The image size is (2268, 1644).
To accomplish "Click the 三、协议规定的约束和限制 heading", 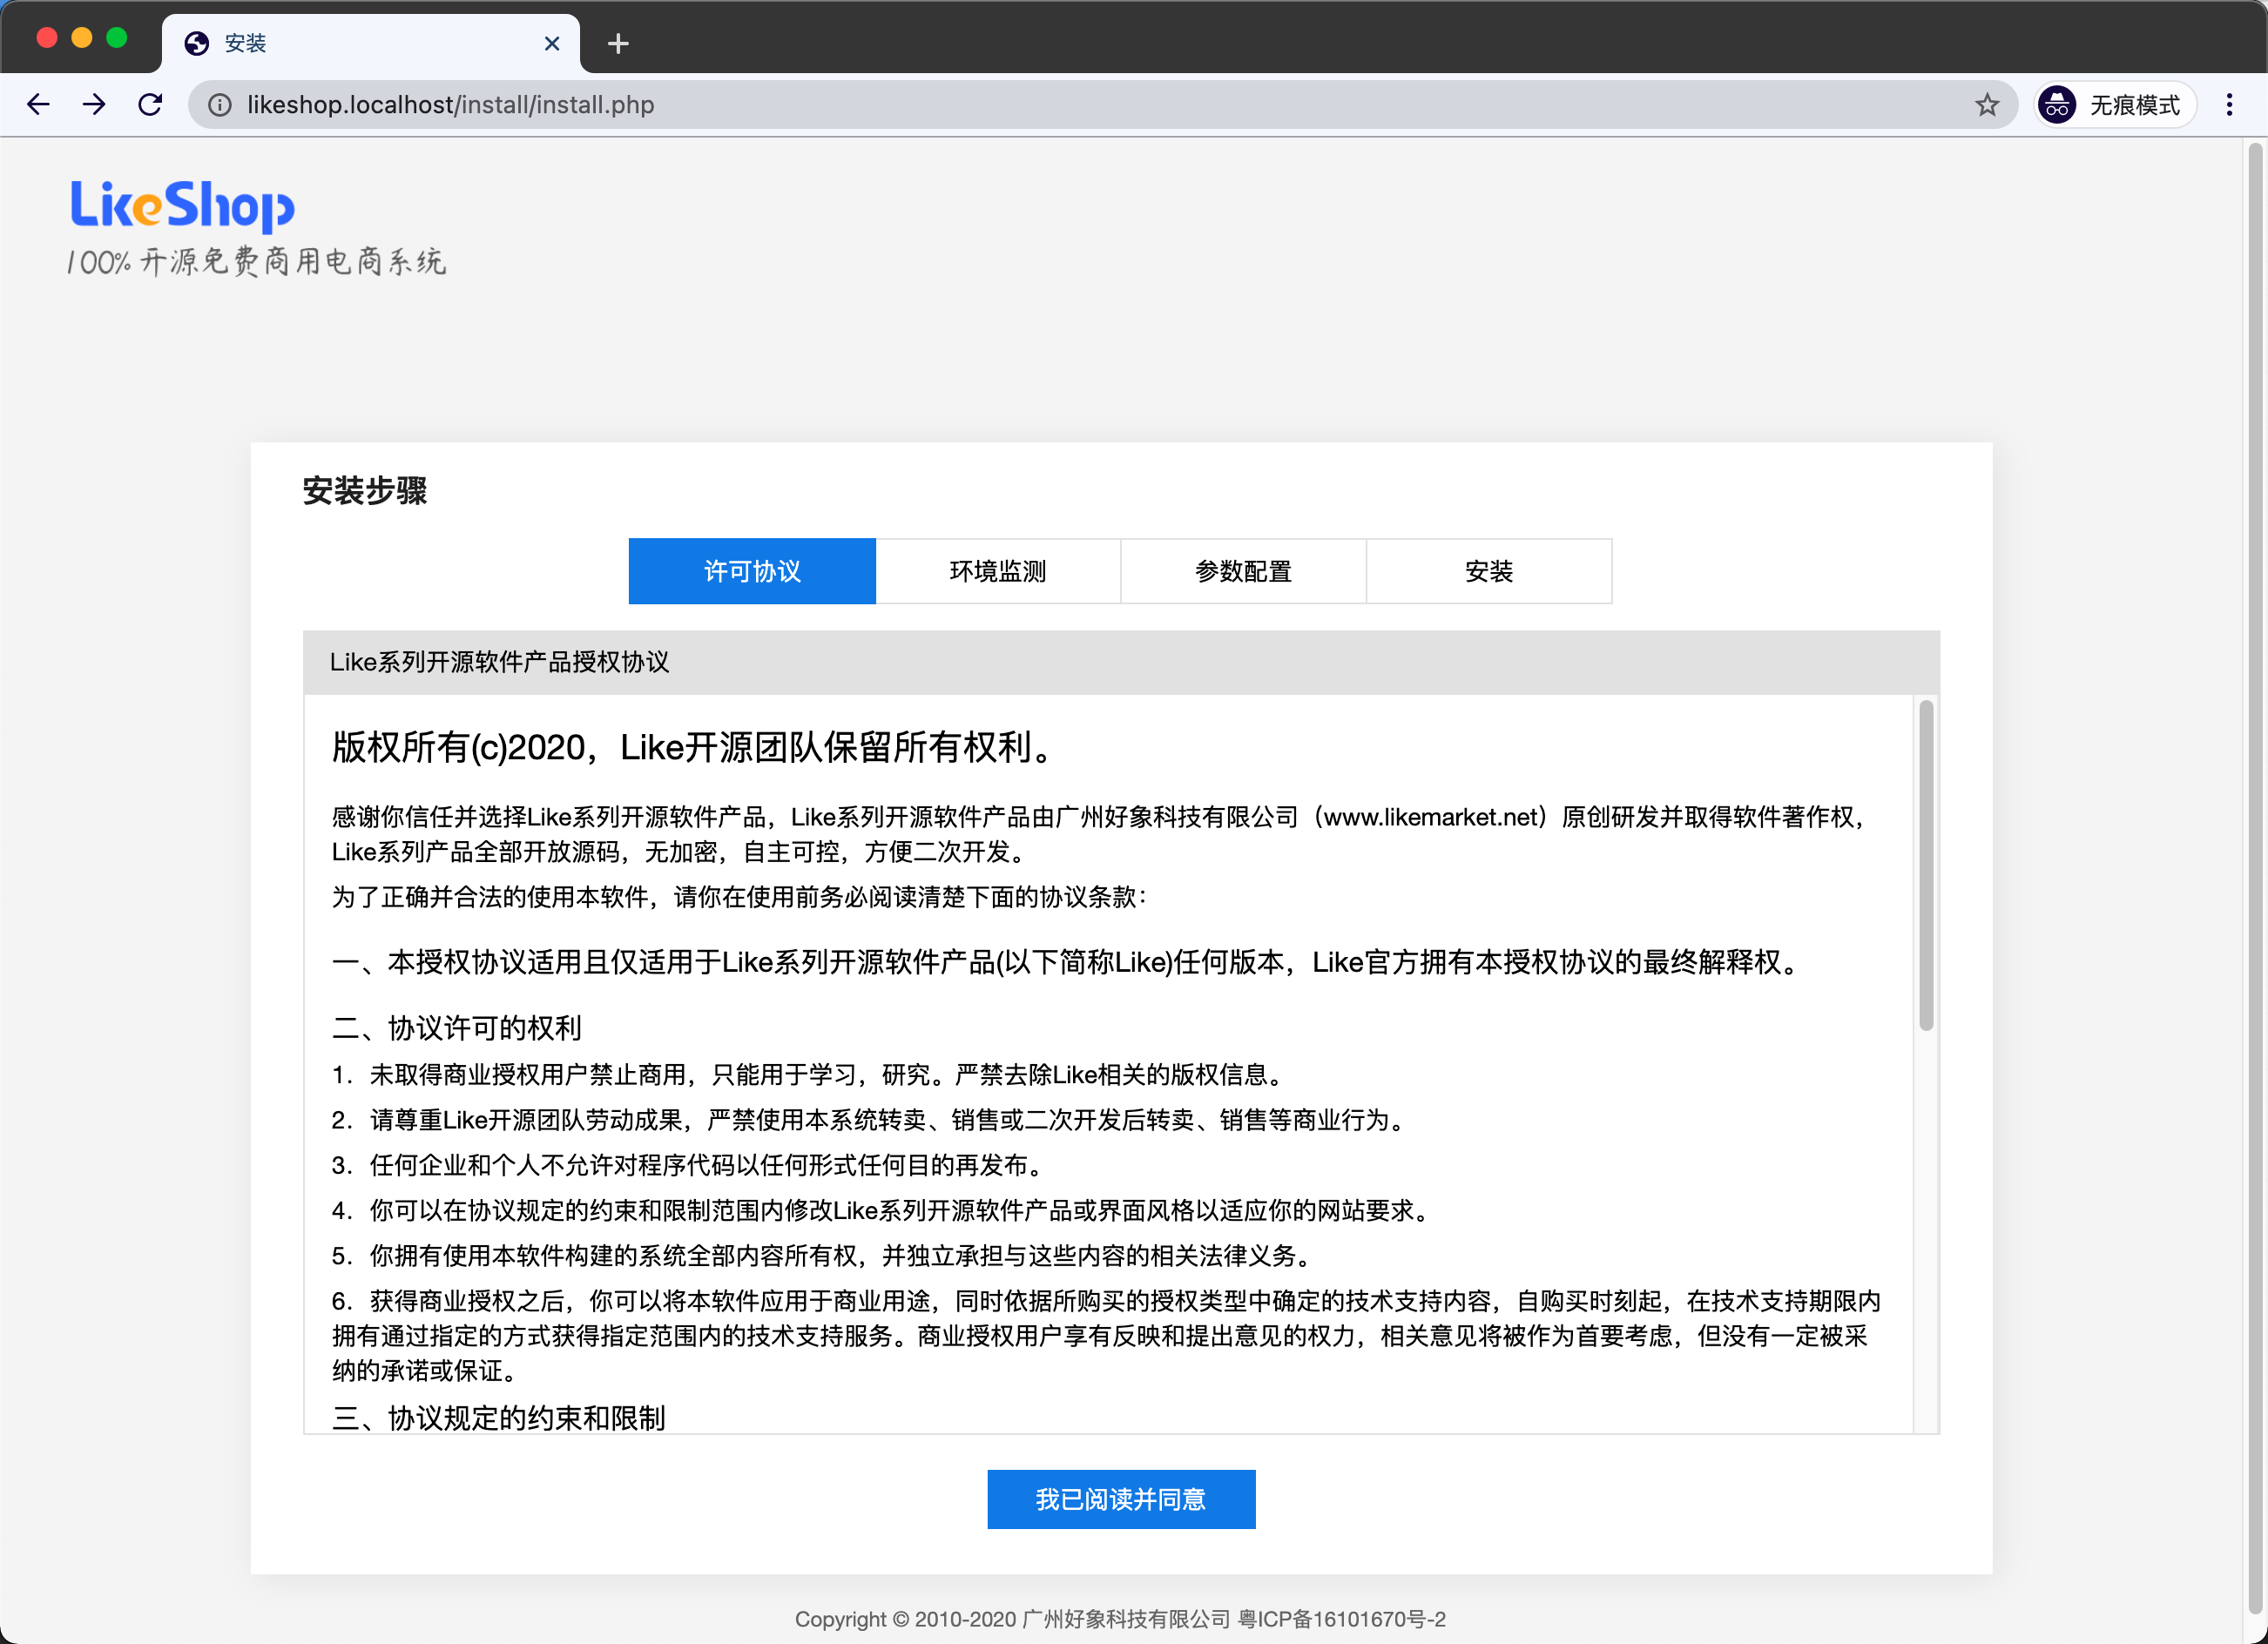I will coord(499,1418).
